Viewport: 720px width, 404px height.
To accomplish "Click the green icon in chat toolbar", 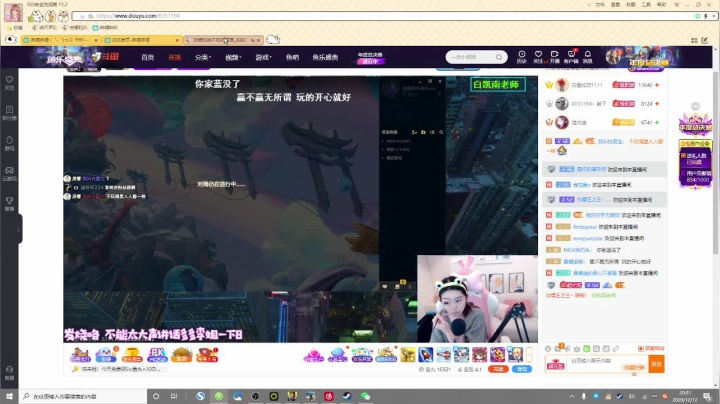I will (586, 349).
